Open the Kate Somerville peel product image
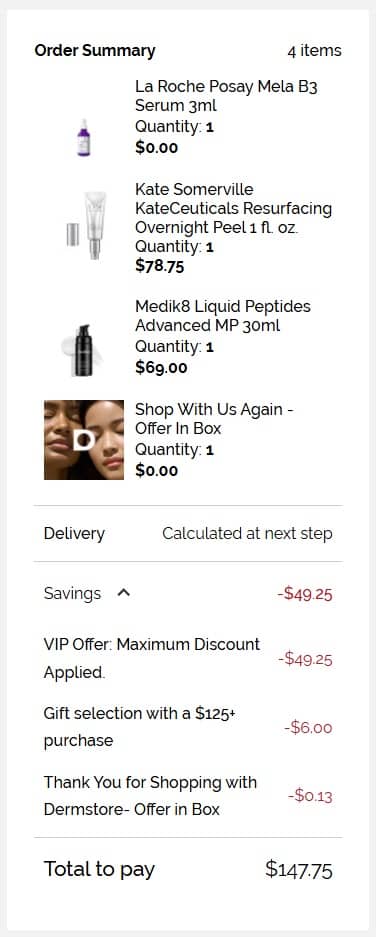The image size is (377, 937). pyautogui.click(x=86, y=225)
